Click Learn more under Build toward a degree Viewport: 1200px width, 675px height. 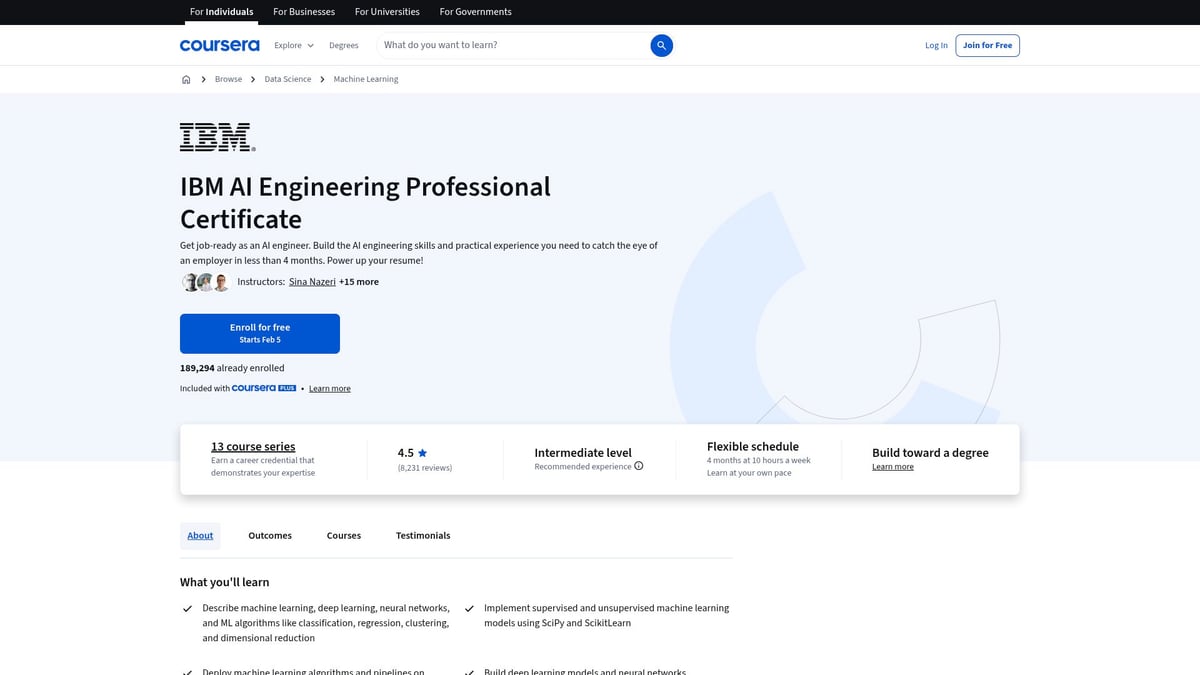click(x=893, y=467)
